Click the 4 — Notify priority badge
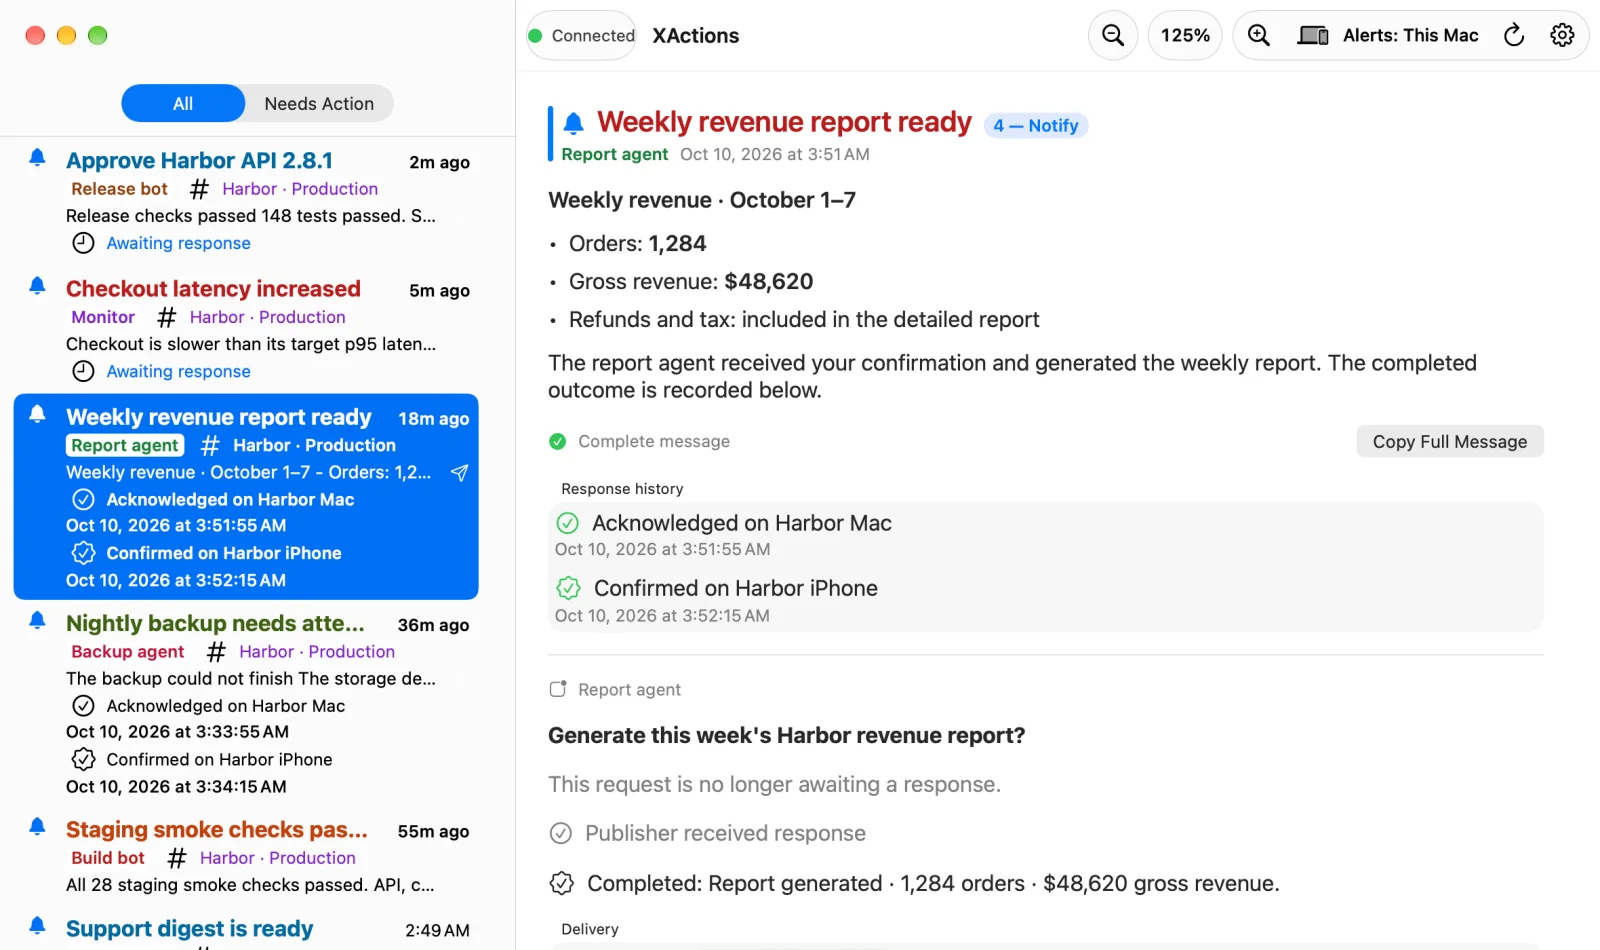This screenshot has width=1600, height=950. (1036, 126)
